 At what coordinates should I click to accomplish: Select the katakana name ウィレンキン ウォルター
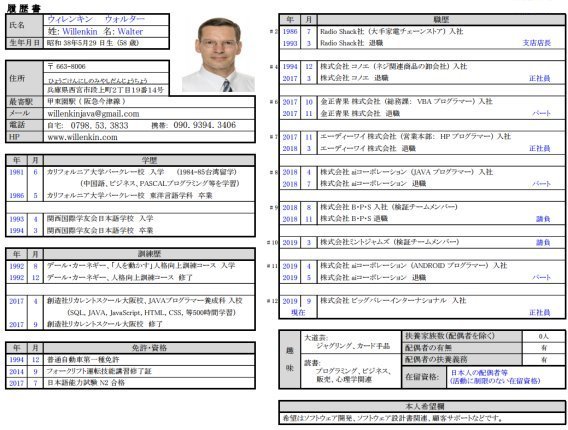[x=96, y=19]
